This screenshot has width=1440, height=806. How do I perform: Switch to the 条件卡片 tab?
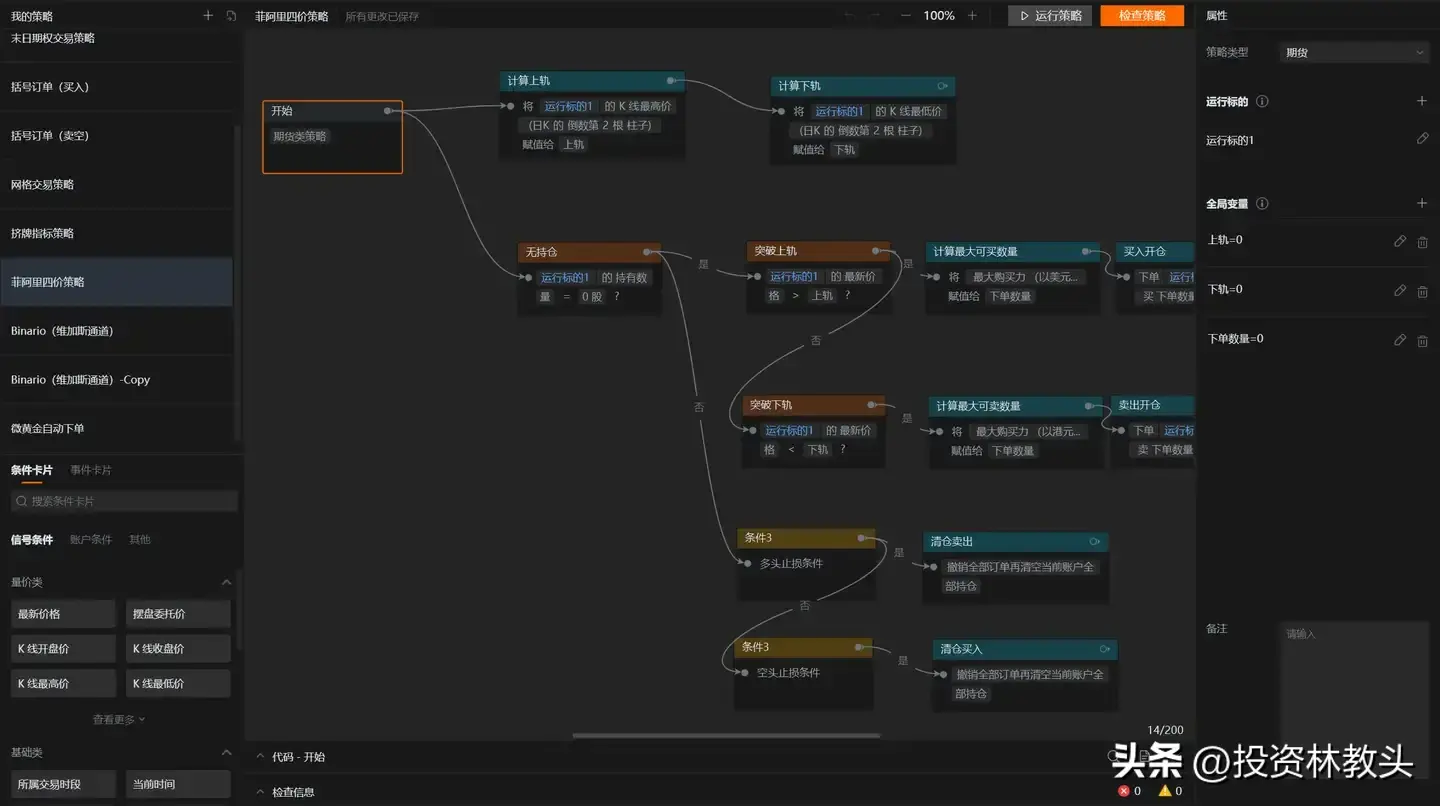point(32,470)
